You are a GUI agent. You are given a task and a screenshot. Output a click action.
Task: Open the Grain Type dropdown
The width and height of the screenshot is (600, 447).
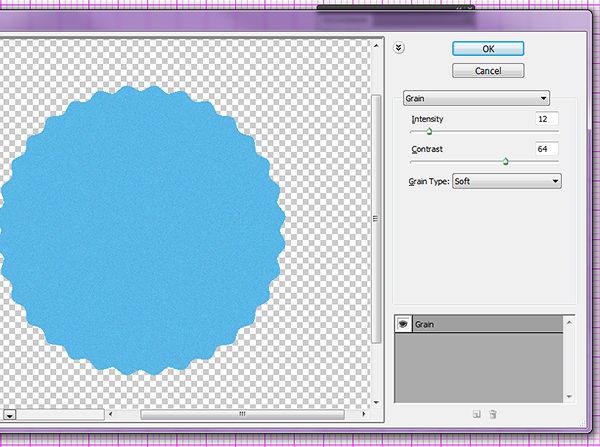(x=507, y=181)
